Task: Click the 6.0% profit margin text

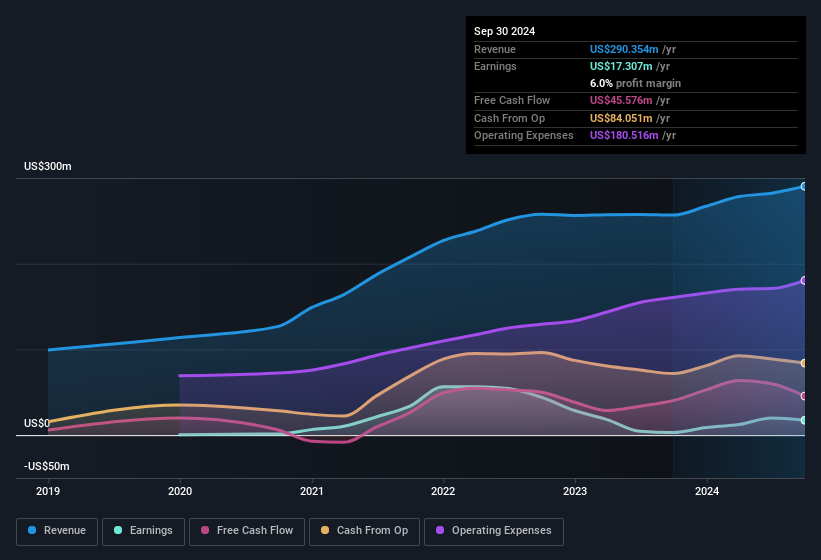Action: click(x=635, y=83)
